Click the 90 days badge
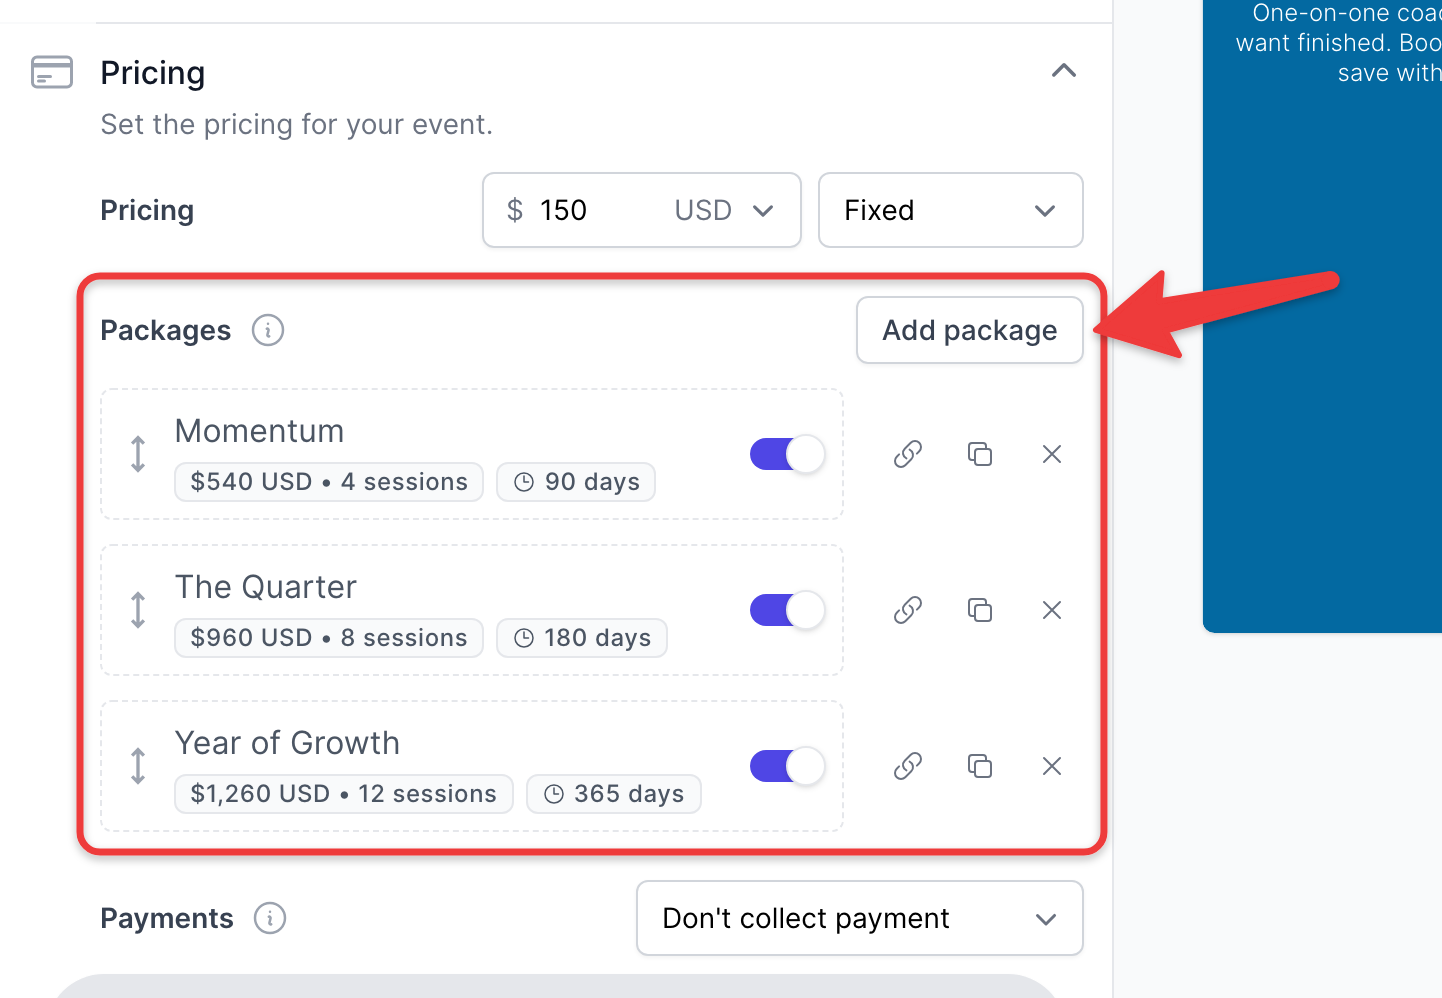The height and width of the screenshot is (998, 1442). 576,482
